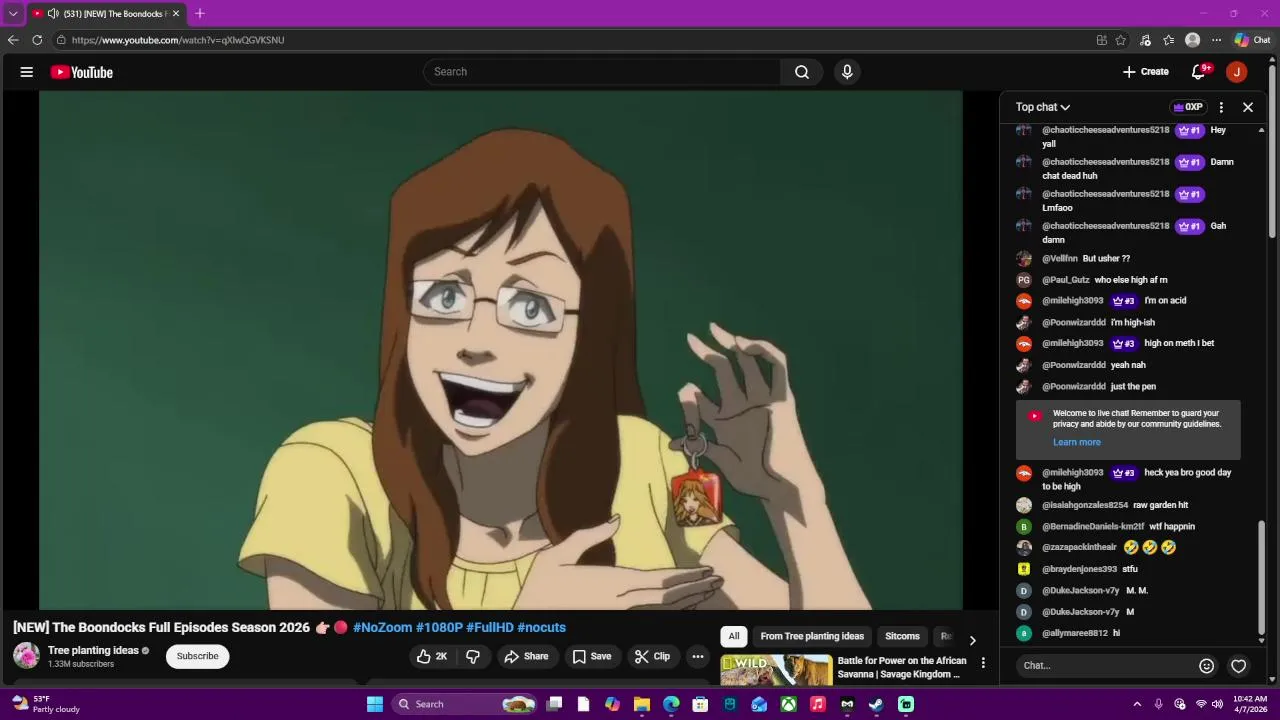Open the browser profile icon
The image size is (1280, 720).
[1192, 40]
